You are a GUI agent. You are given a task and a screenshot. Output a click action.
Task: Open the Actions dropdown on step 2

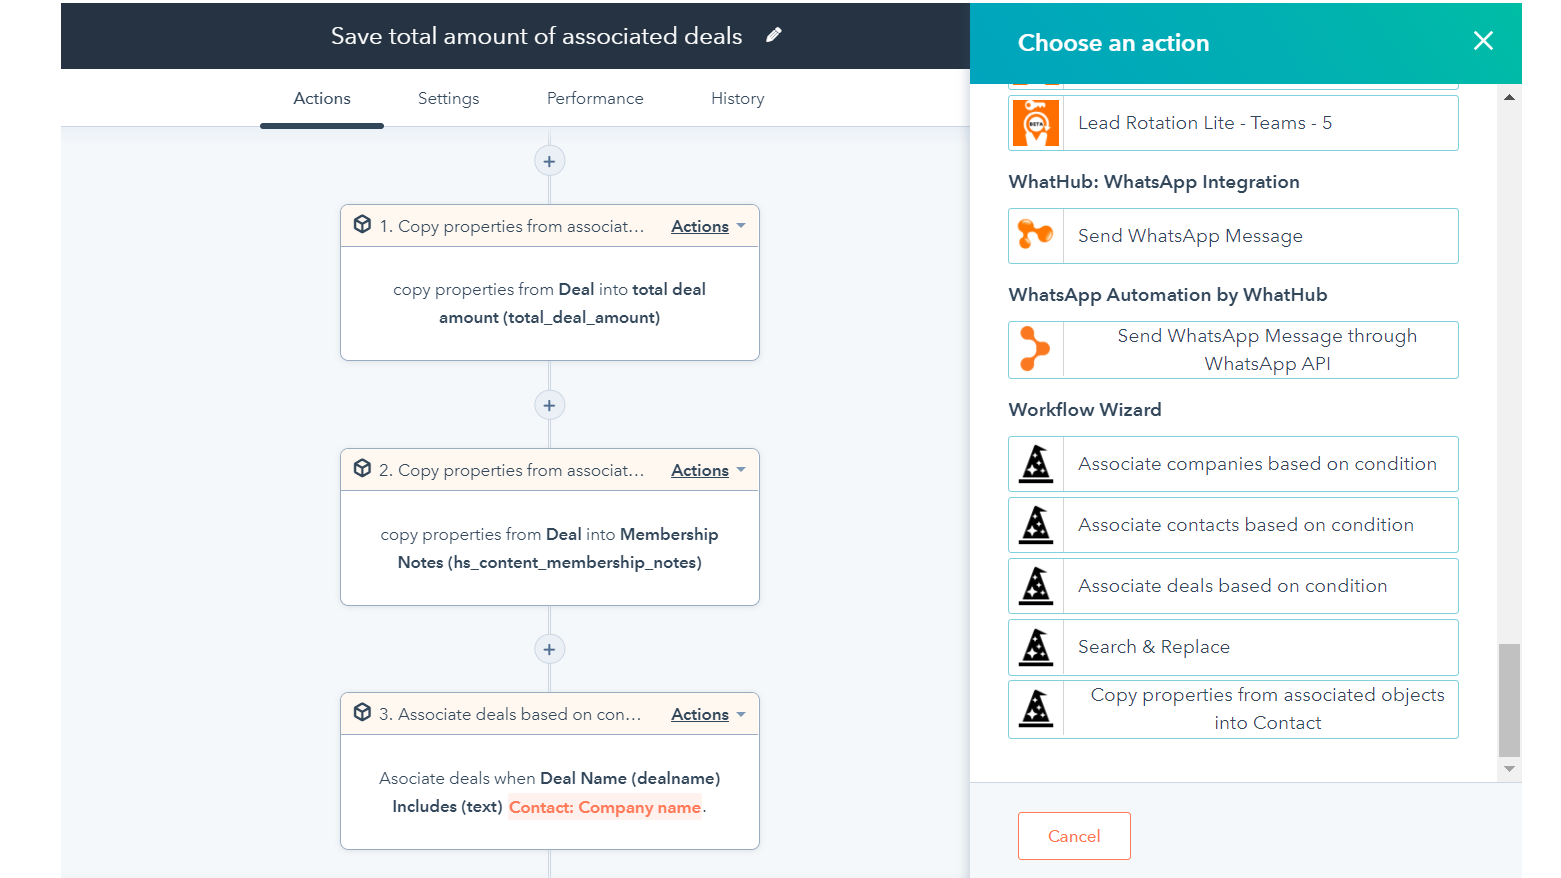(x=706, y=470)
